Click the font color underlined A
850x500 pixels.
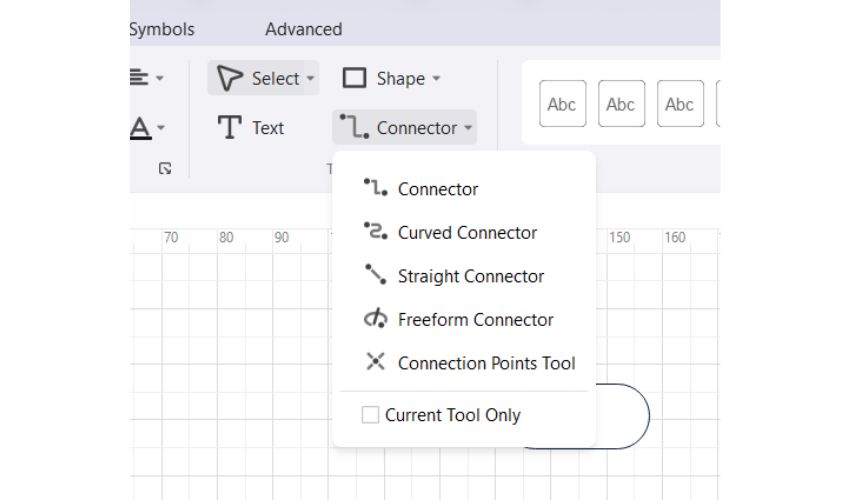pos(141,128)
